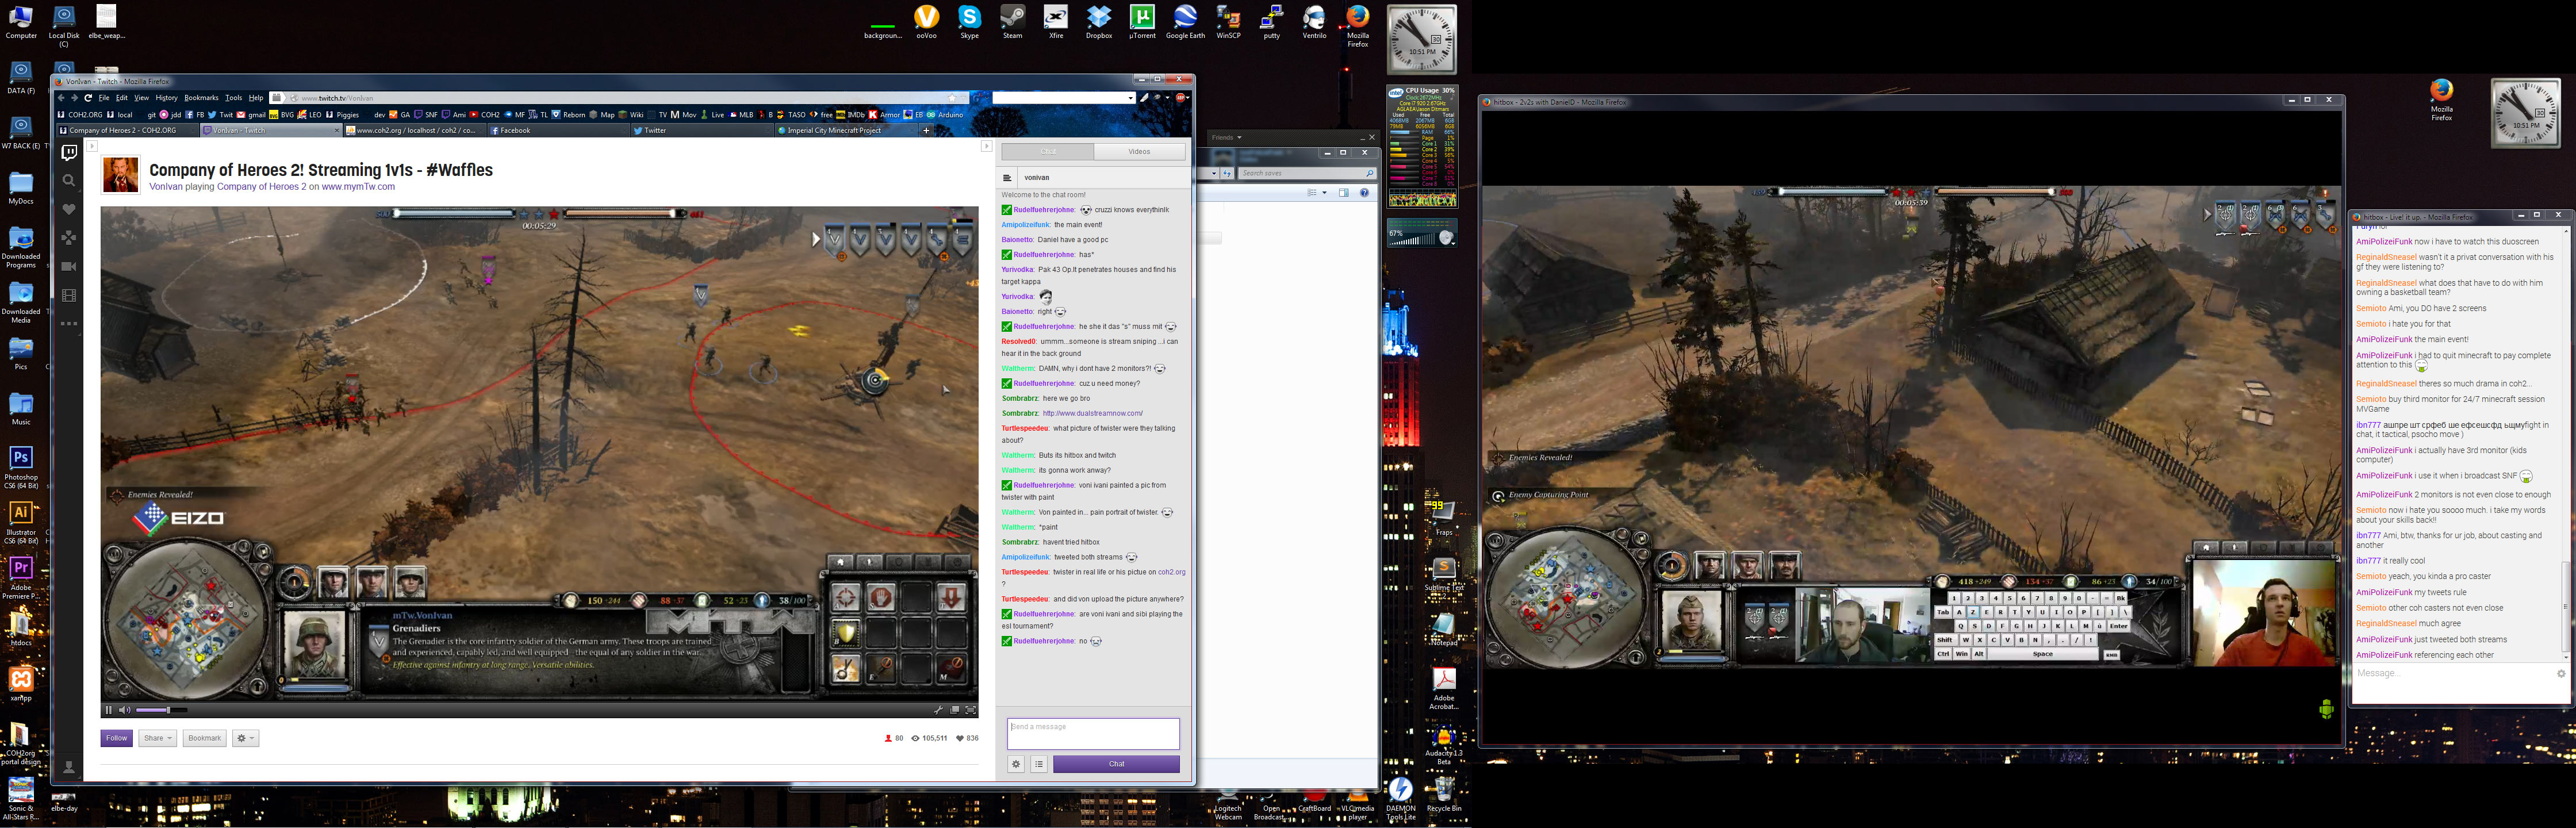Select the Chat tab in Twitch panel
Image resolution: width=2576 pixels, height=828 pixels.
coord(1048,152)
